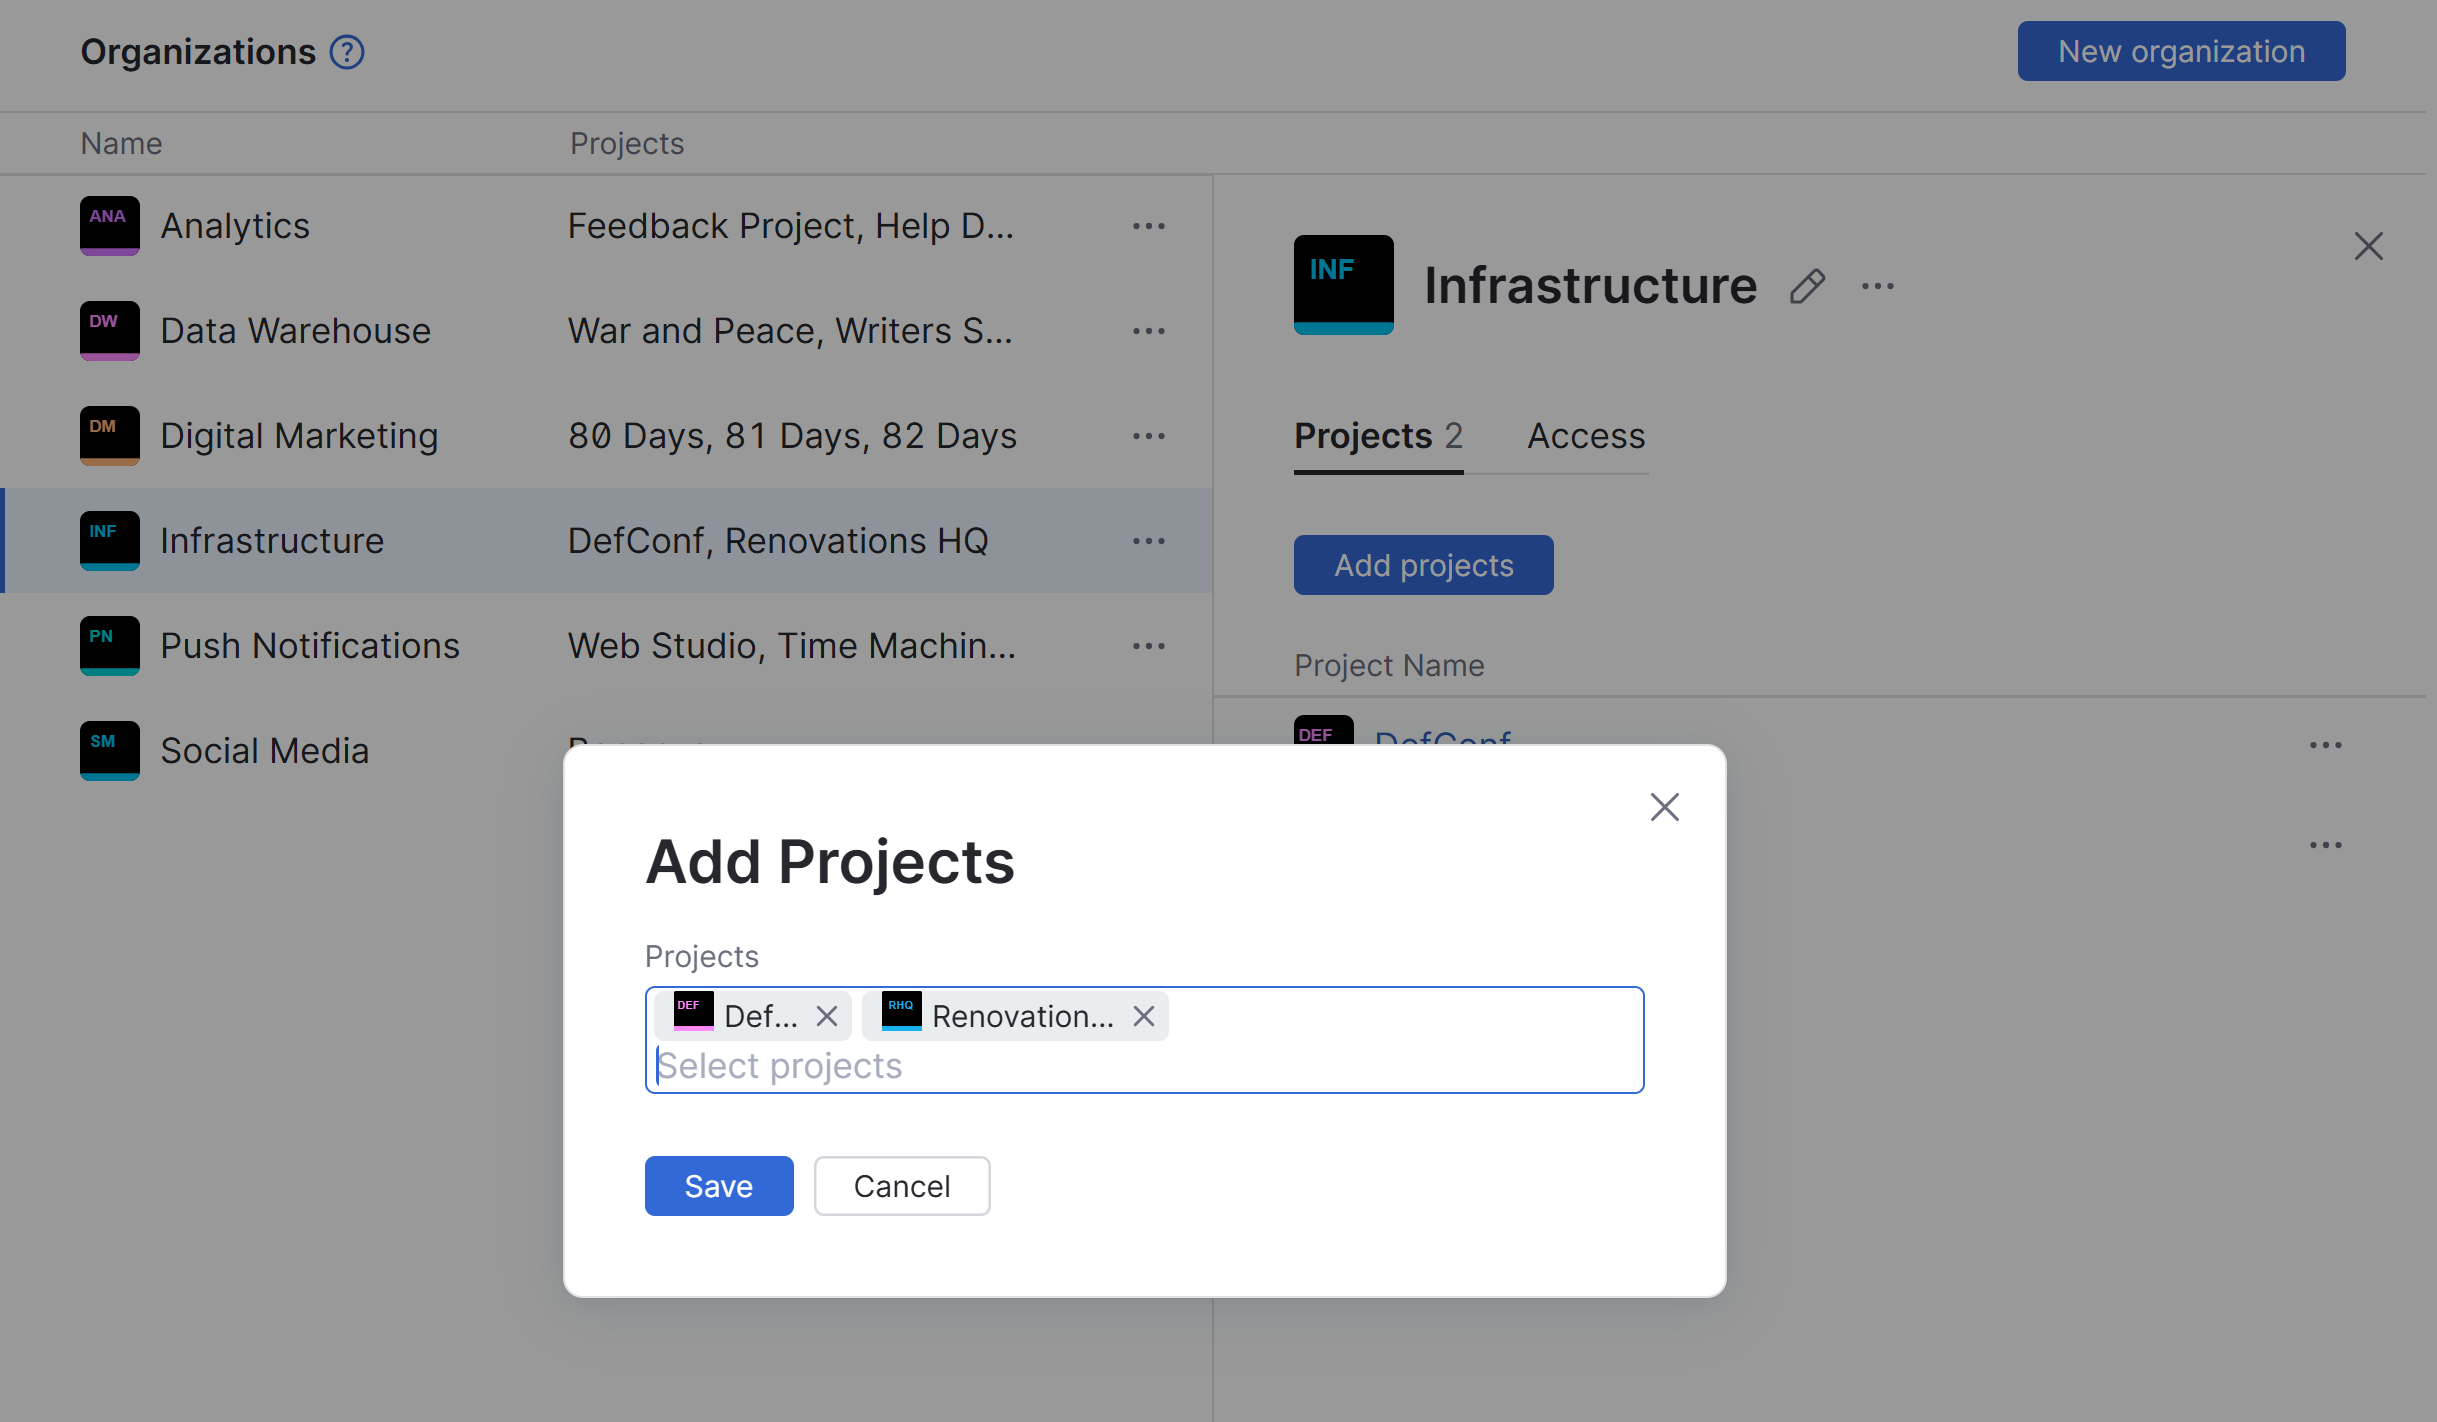Open the DefConf project row options menu
Viewport: 2437px width, 1422px height.
(2325, 745)
